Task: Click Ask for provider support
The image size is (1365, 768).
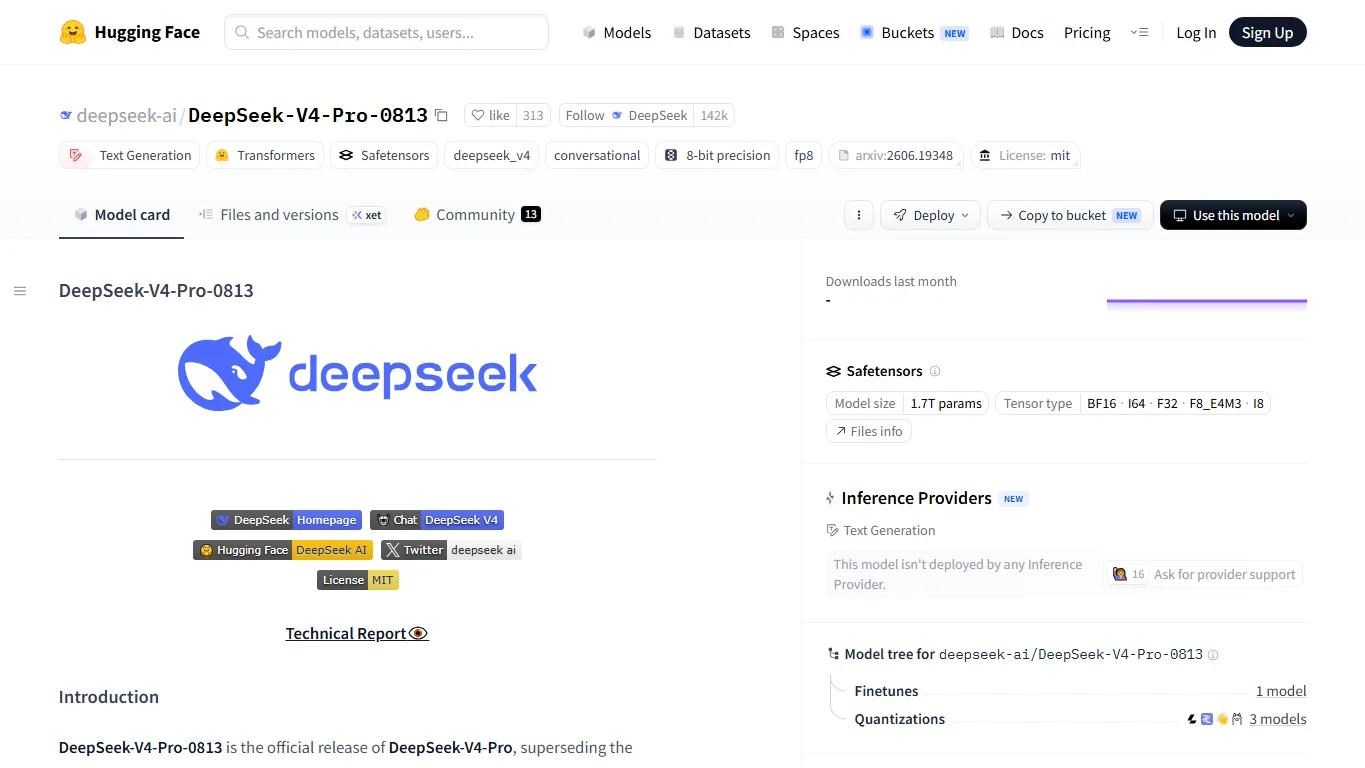Action: coord(1203,574)
